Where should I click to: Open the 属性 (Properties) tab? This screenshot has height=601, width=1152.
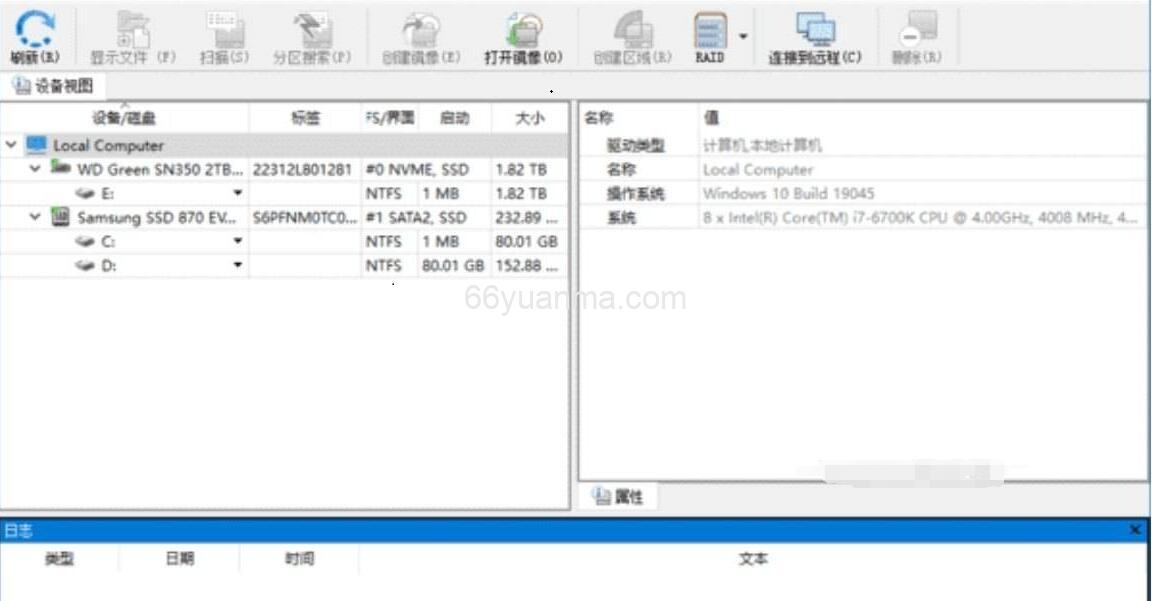pos(617,496)
